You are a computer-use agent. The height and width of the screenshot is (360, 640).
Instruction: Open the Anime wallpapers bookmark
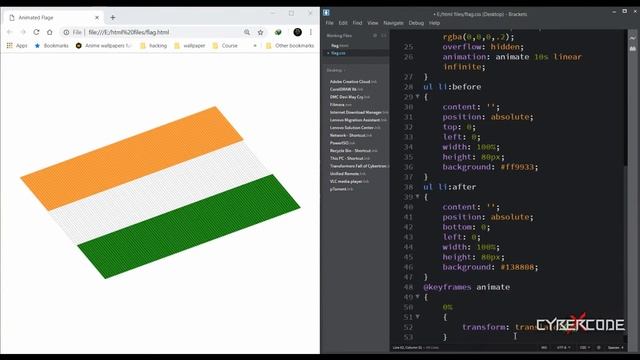(104, 46)
